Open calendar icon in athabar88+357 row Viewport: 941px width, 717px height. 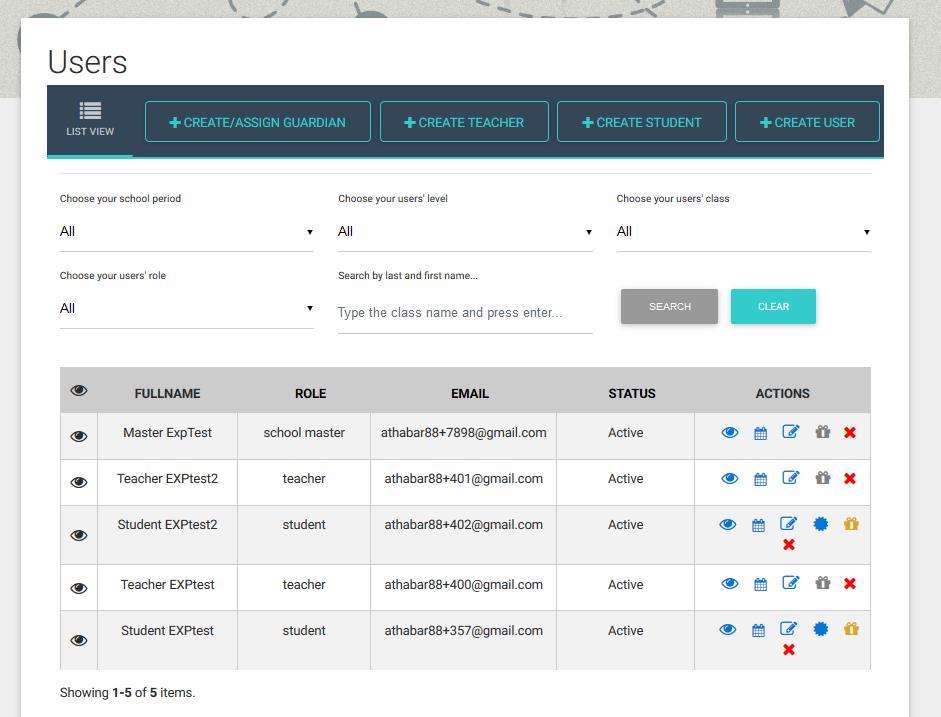click(x=759, y=630)
